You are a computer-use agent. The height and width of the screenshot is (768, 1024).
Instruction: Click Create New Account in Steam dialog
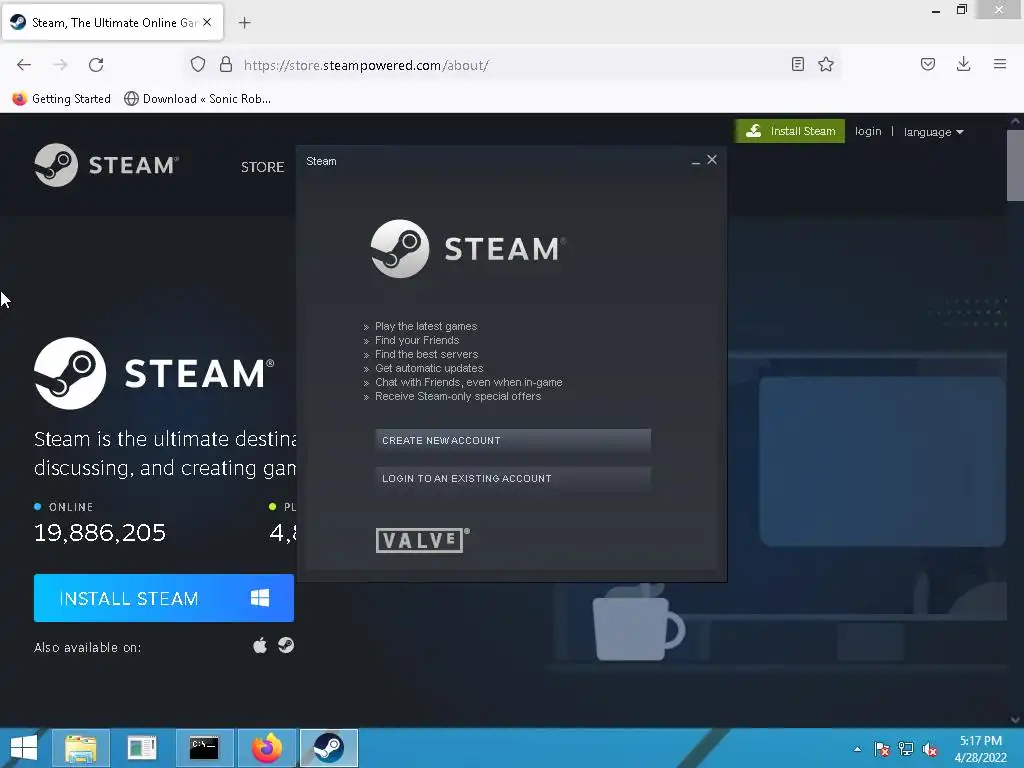[513, 440]
